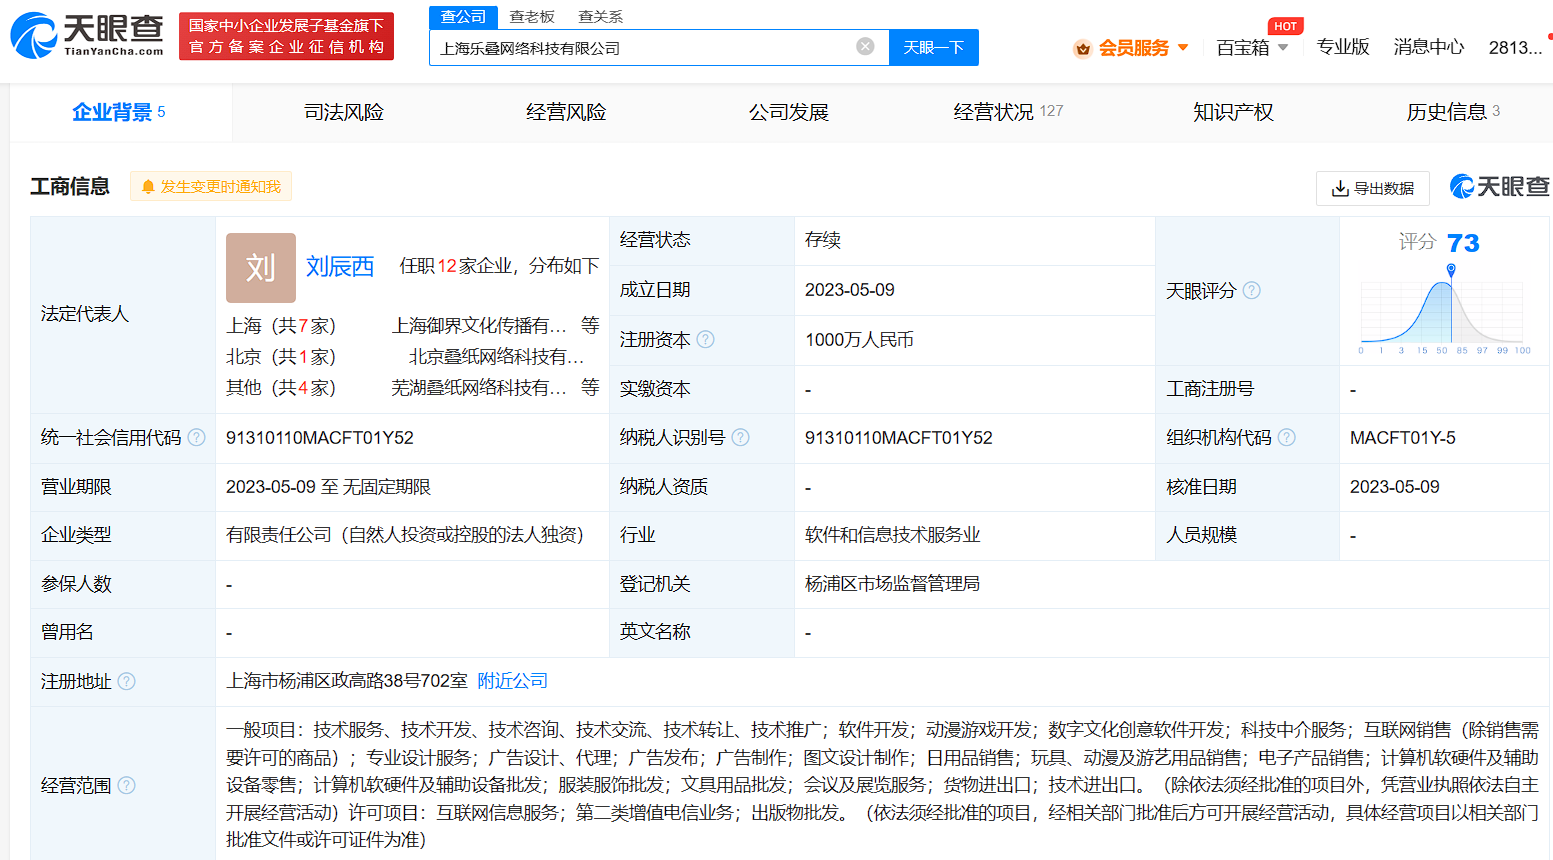The image size is (1553, 860).
Task: Open help icon next to 纳税人识别号
Action: coord(741,437)
